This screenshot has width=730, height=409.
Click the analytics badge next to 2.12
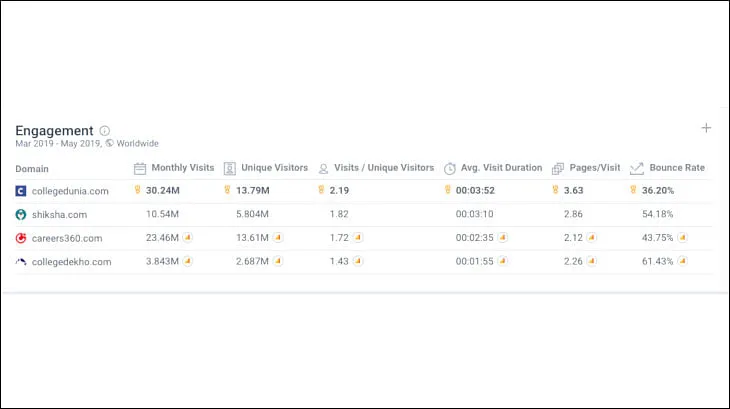click(x=591, y=237)
